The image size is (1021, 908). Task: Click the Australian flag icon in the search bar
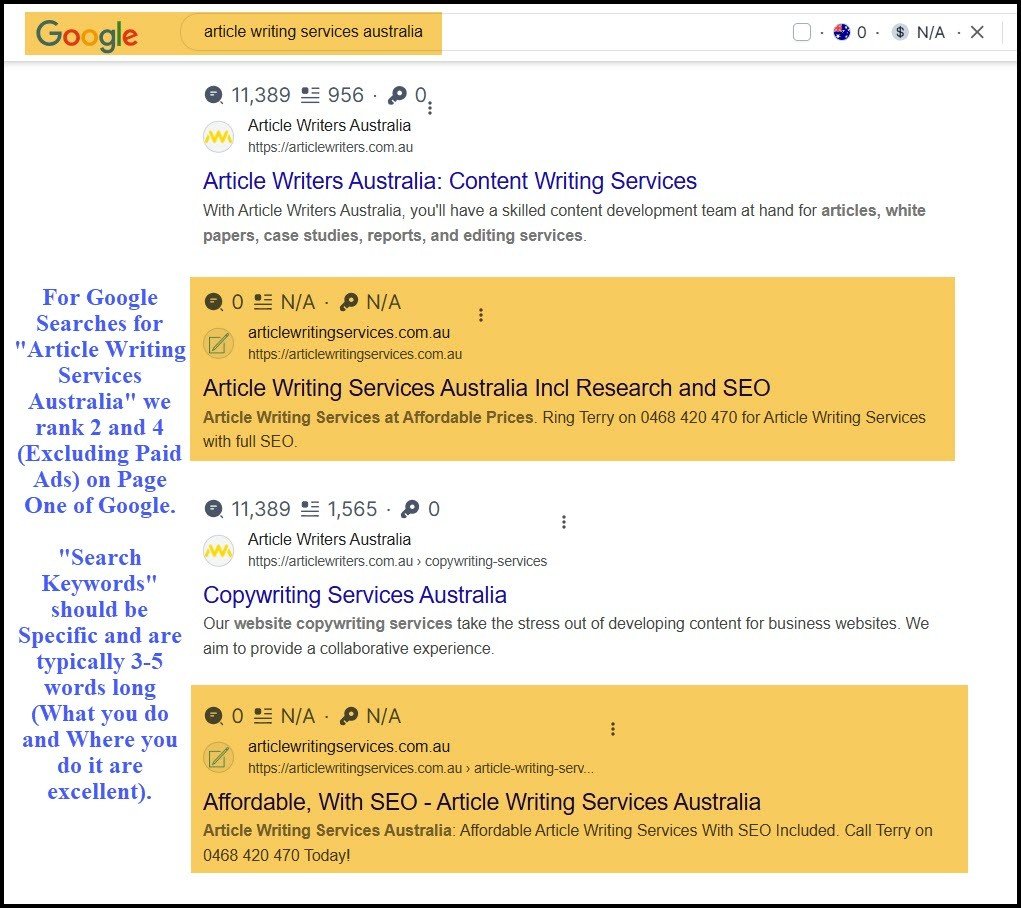pyautogui.click(x=841, y=32)
